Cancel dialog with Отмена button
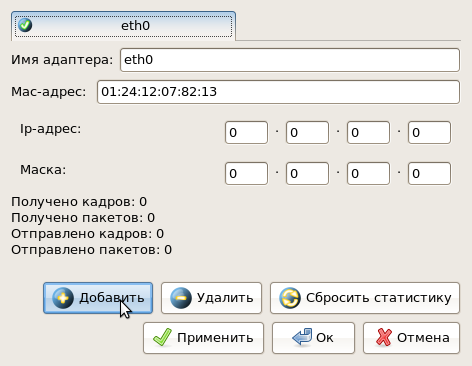 [x=412, y=338]
